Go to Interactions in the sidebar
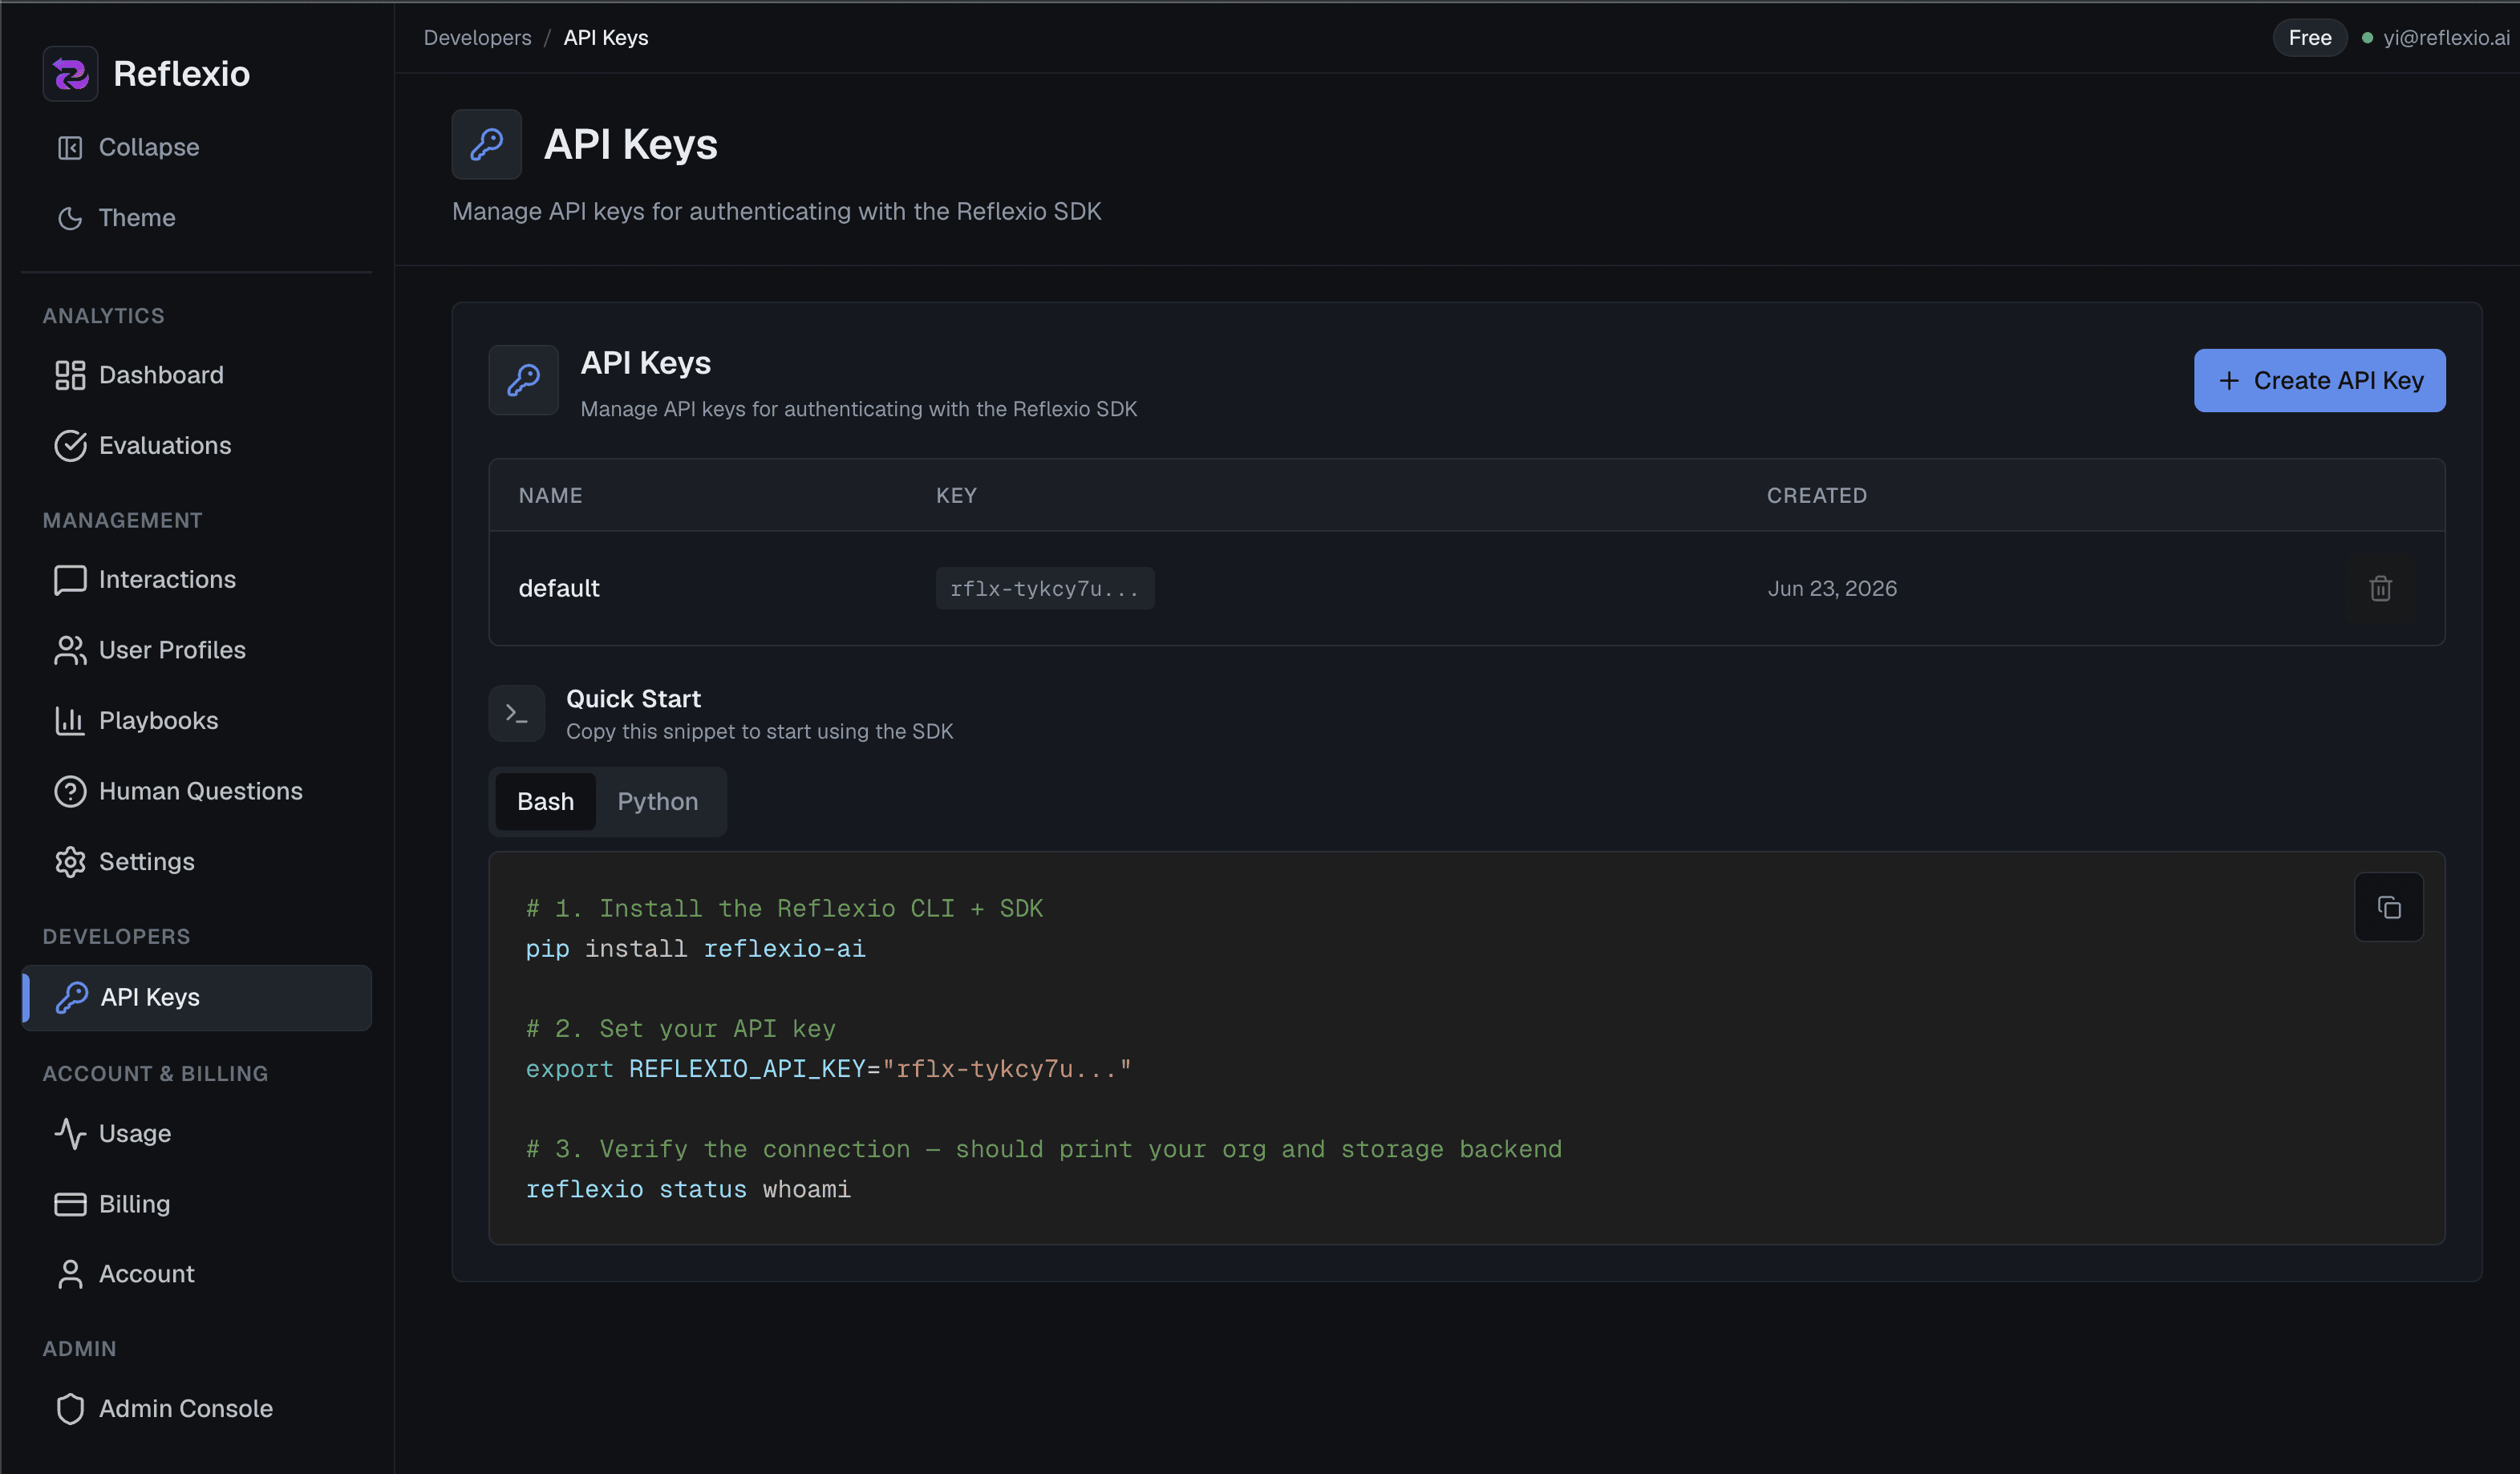2520x1474 pixels. 196,580
